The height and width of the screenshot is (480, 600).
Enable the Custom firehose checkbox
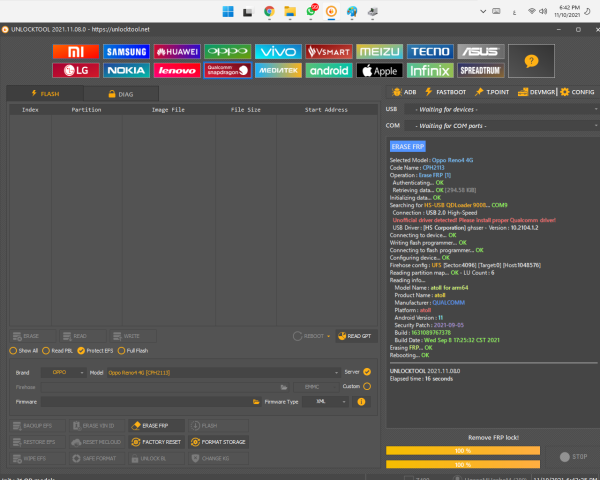367,386
